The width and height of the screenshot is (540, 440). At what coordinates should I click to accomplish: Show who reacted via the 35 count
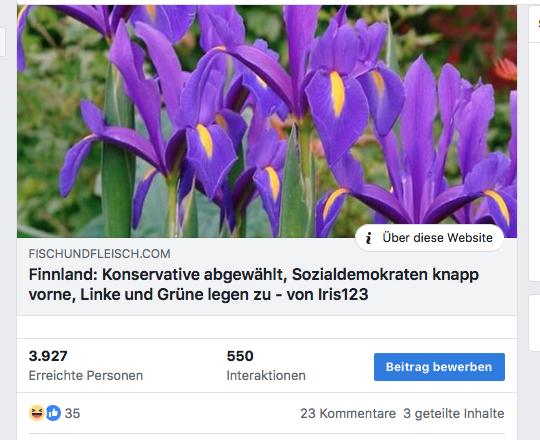click(x=73, y=413)
